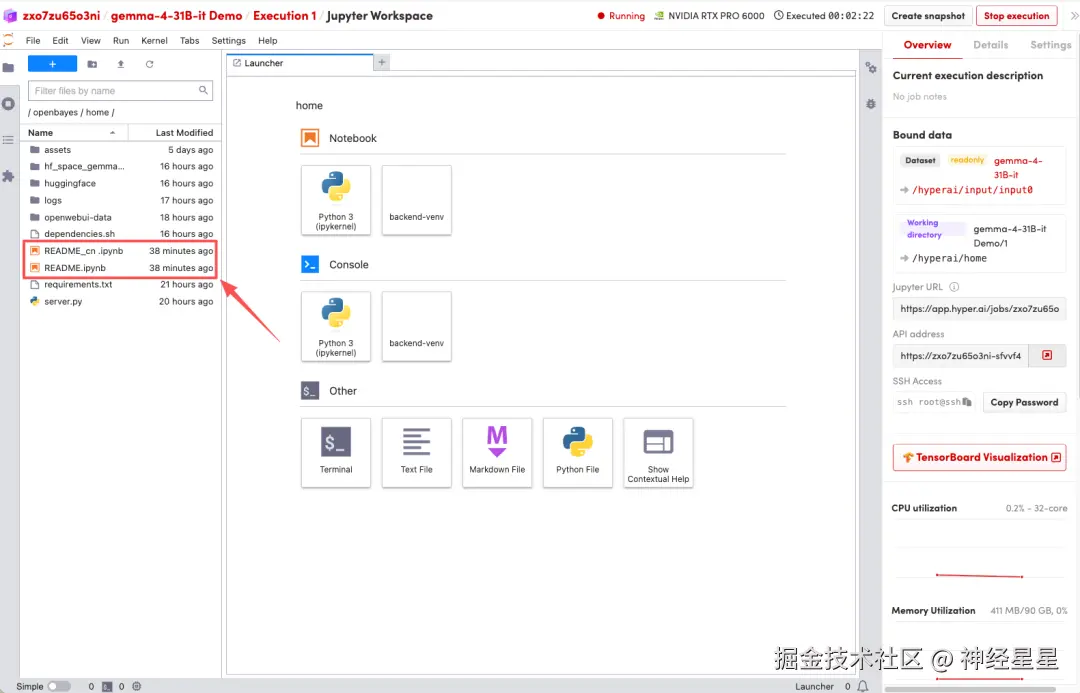Sort files by Last Modified column
Screen dimensions: 1080x693
coord(174,132)
